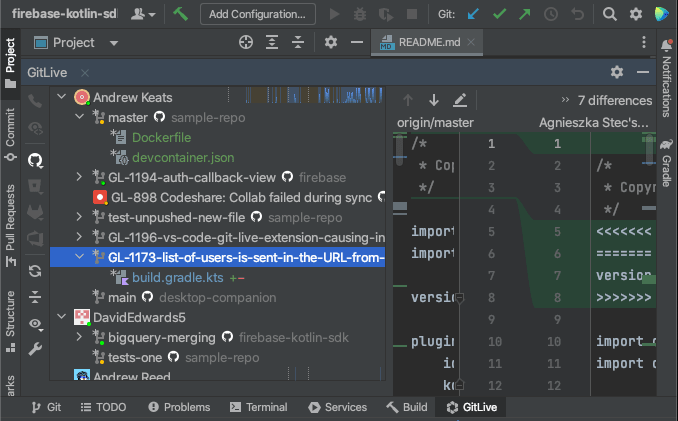The width and height of the screenshot is (678, 421).
Task: Click the Debug bug icon
Action: pos(359,14)
